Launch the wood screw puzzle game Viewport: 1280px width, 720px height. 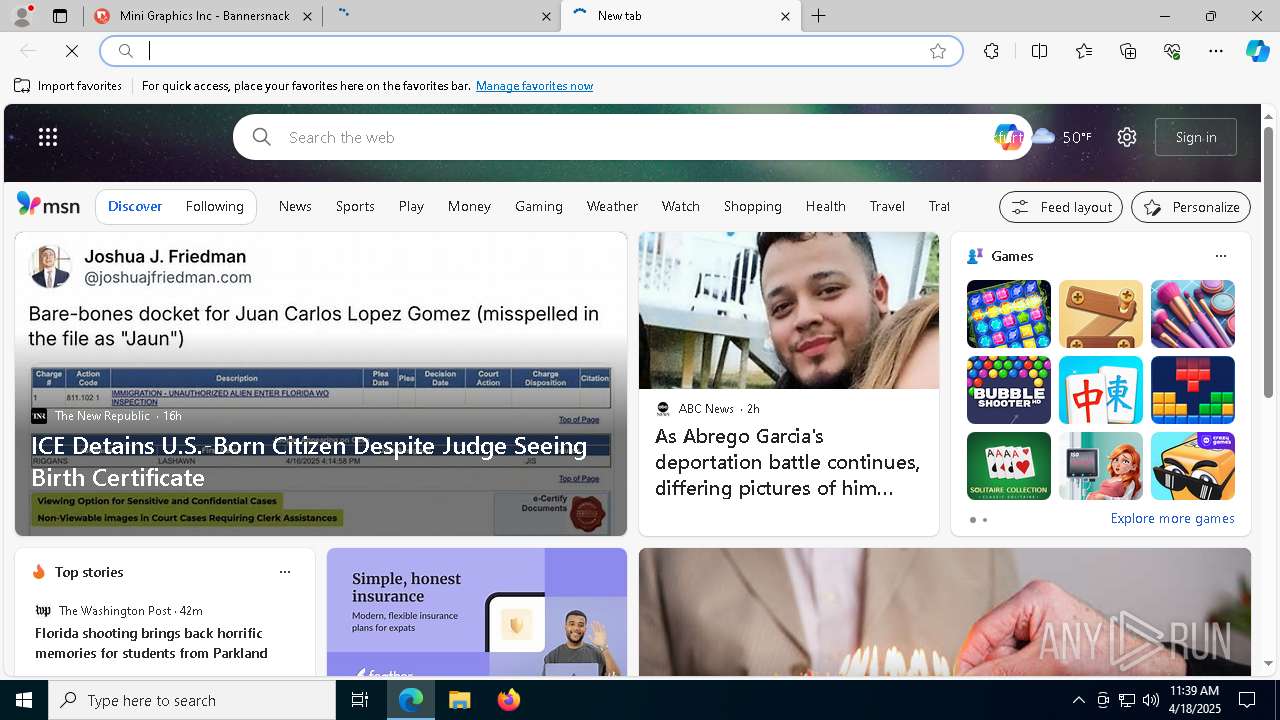(x=1101, y=314)
